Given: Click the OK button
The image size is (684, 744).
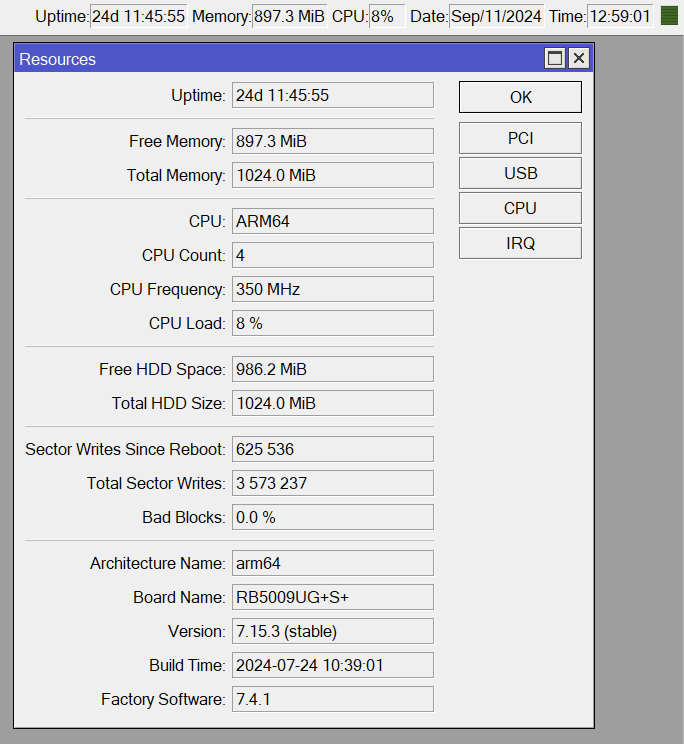Looking at the screenshot, I should [520, 97].
